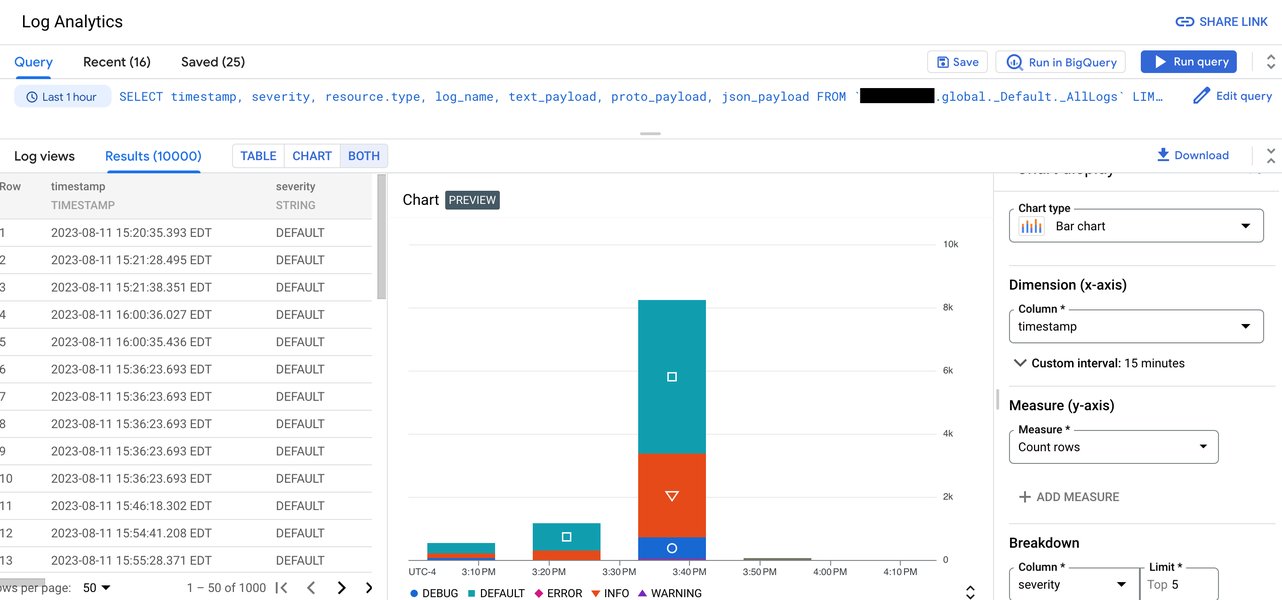Click timestamp 2023-08-11 15:54:41.208 EDT cell
This screenshot has width=1282, height=600.
[131, 533]
